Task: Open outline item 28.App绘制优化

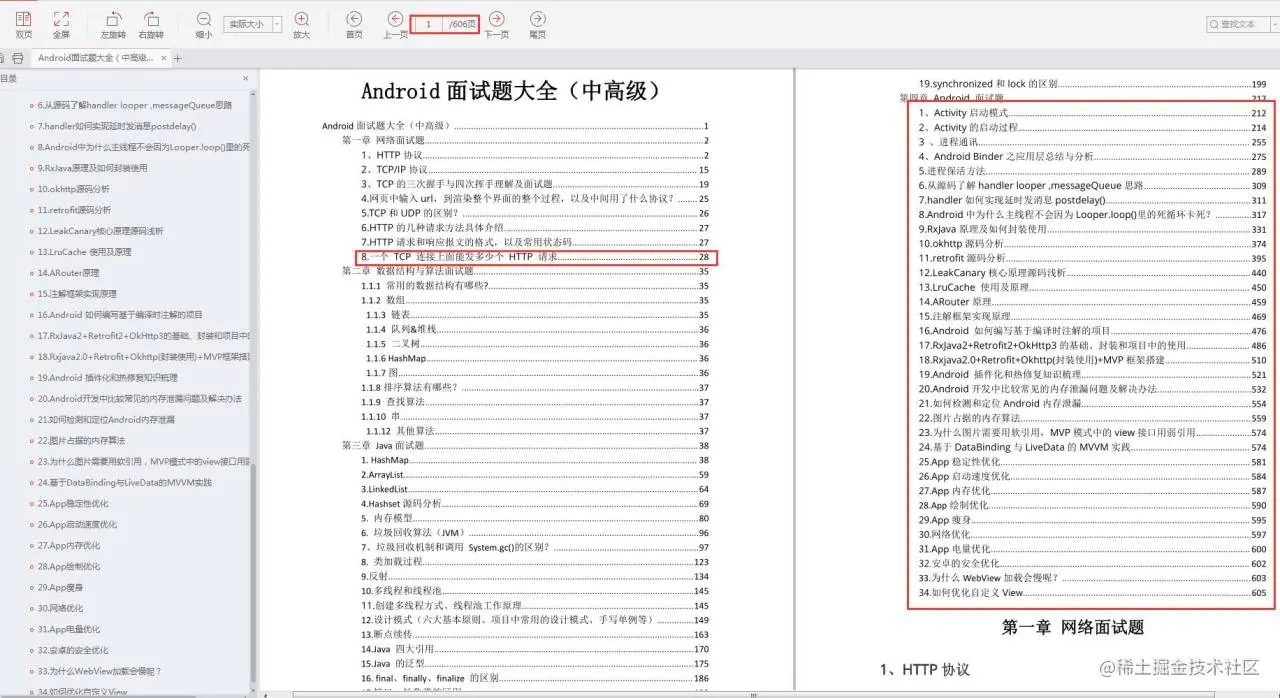Action: (67, 567)
